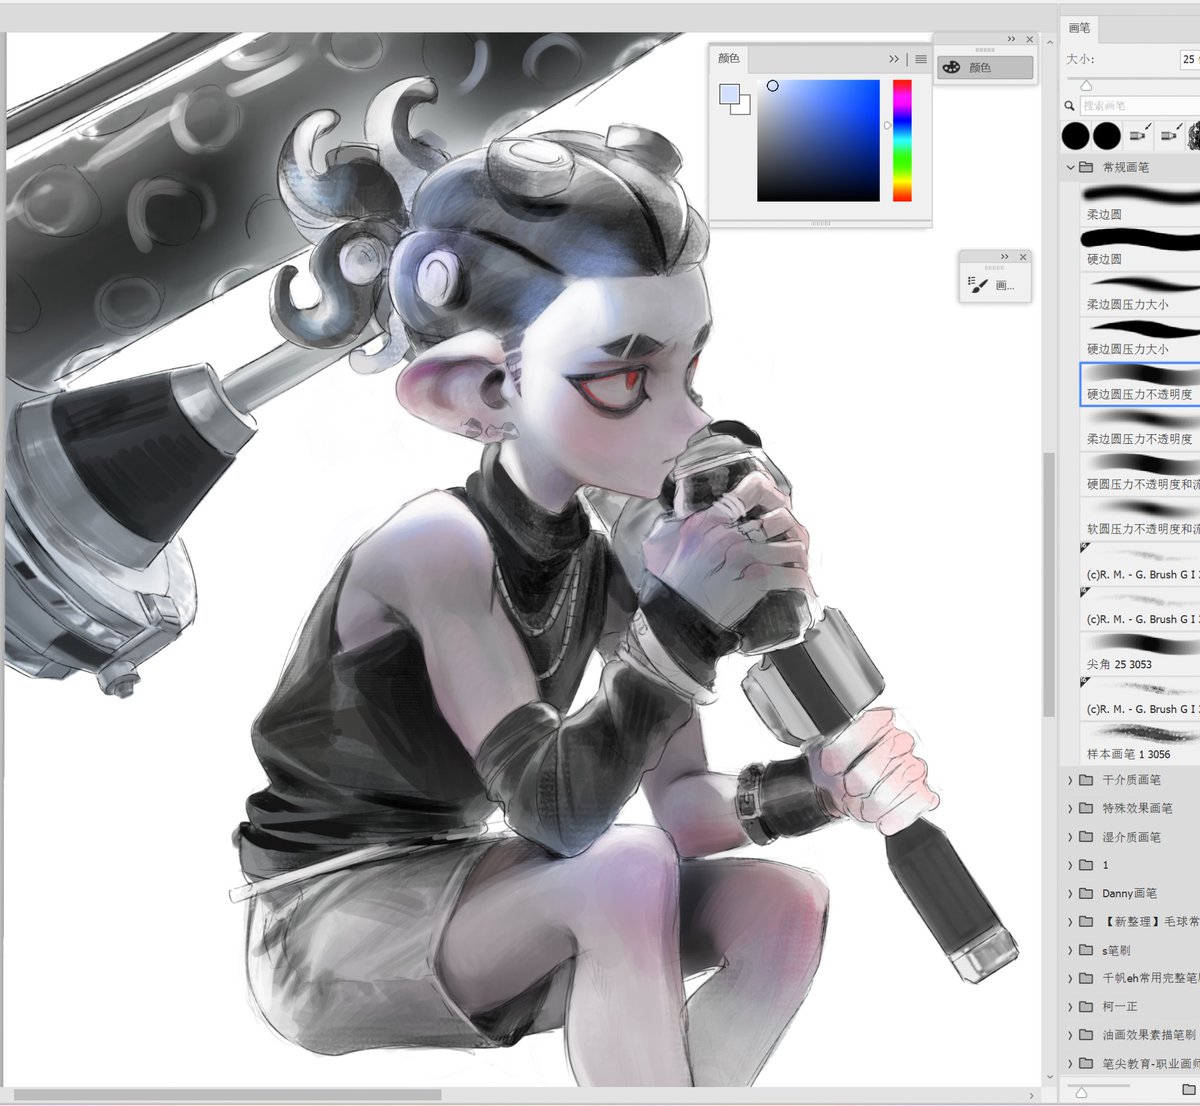Select the second black round recent brush
The width and height of the screenshot is (1200, 1106).
click(1106, 135)
